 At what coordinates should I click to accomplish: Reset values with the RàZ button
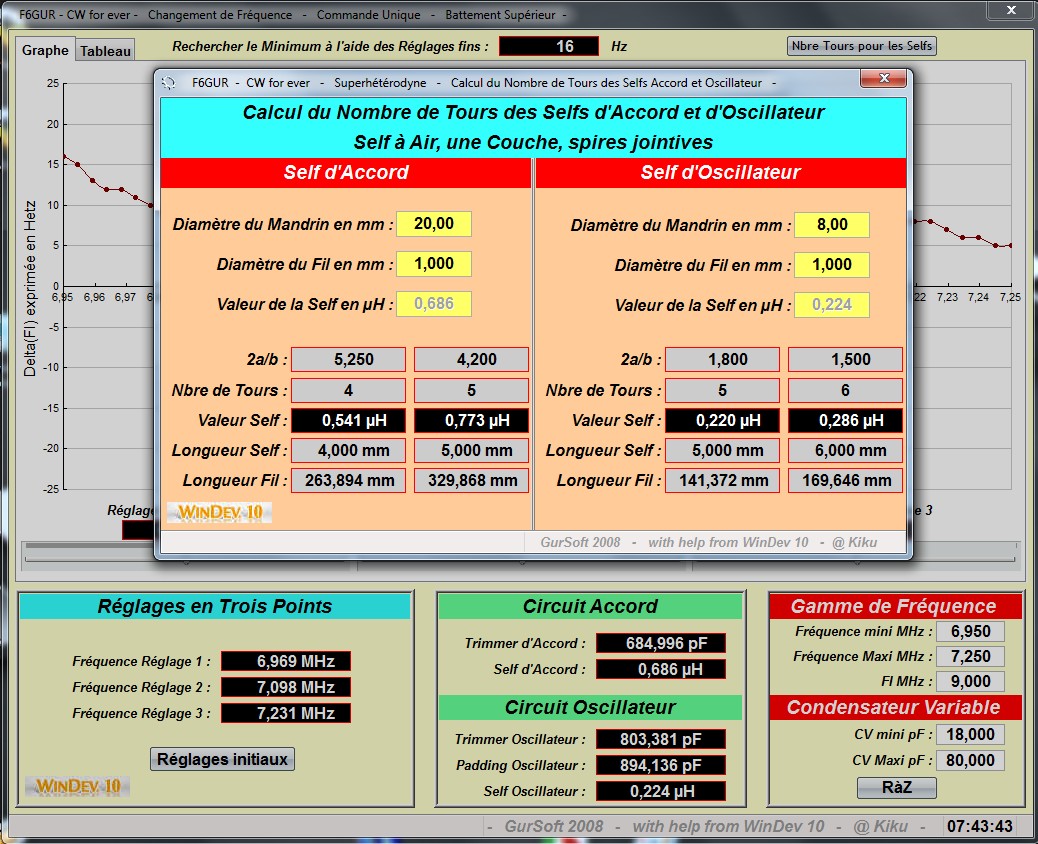click(896, 787)
